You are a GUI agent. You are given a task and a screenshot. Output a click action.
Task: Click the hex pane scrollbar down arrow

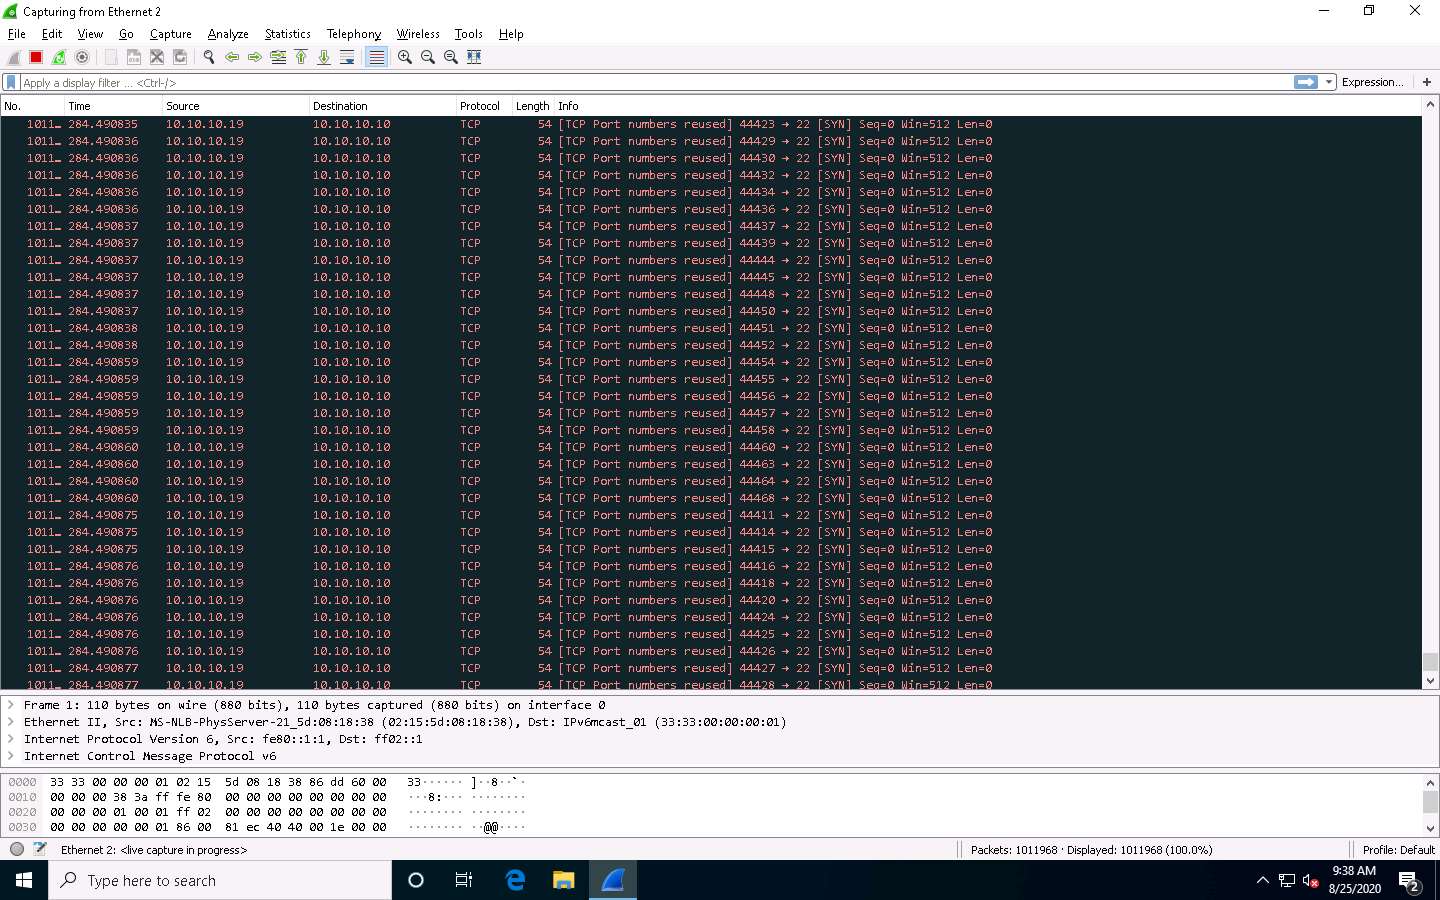pyautogui.click(x=1430, y=828)
